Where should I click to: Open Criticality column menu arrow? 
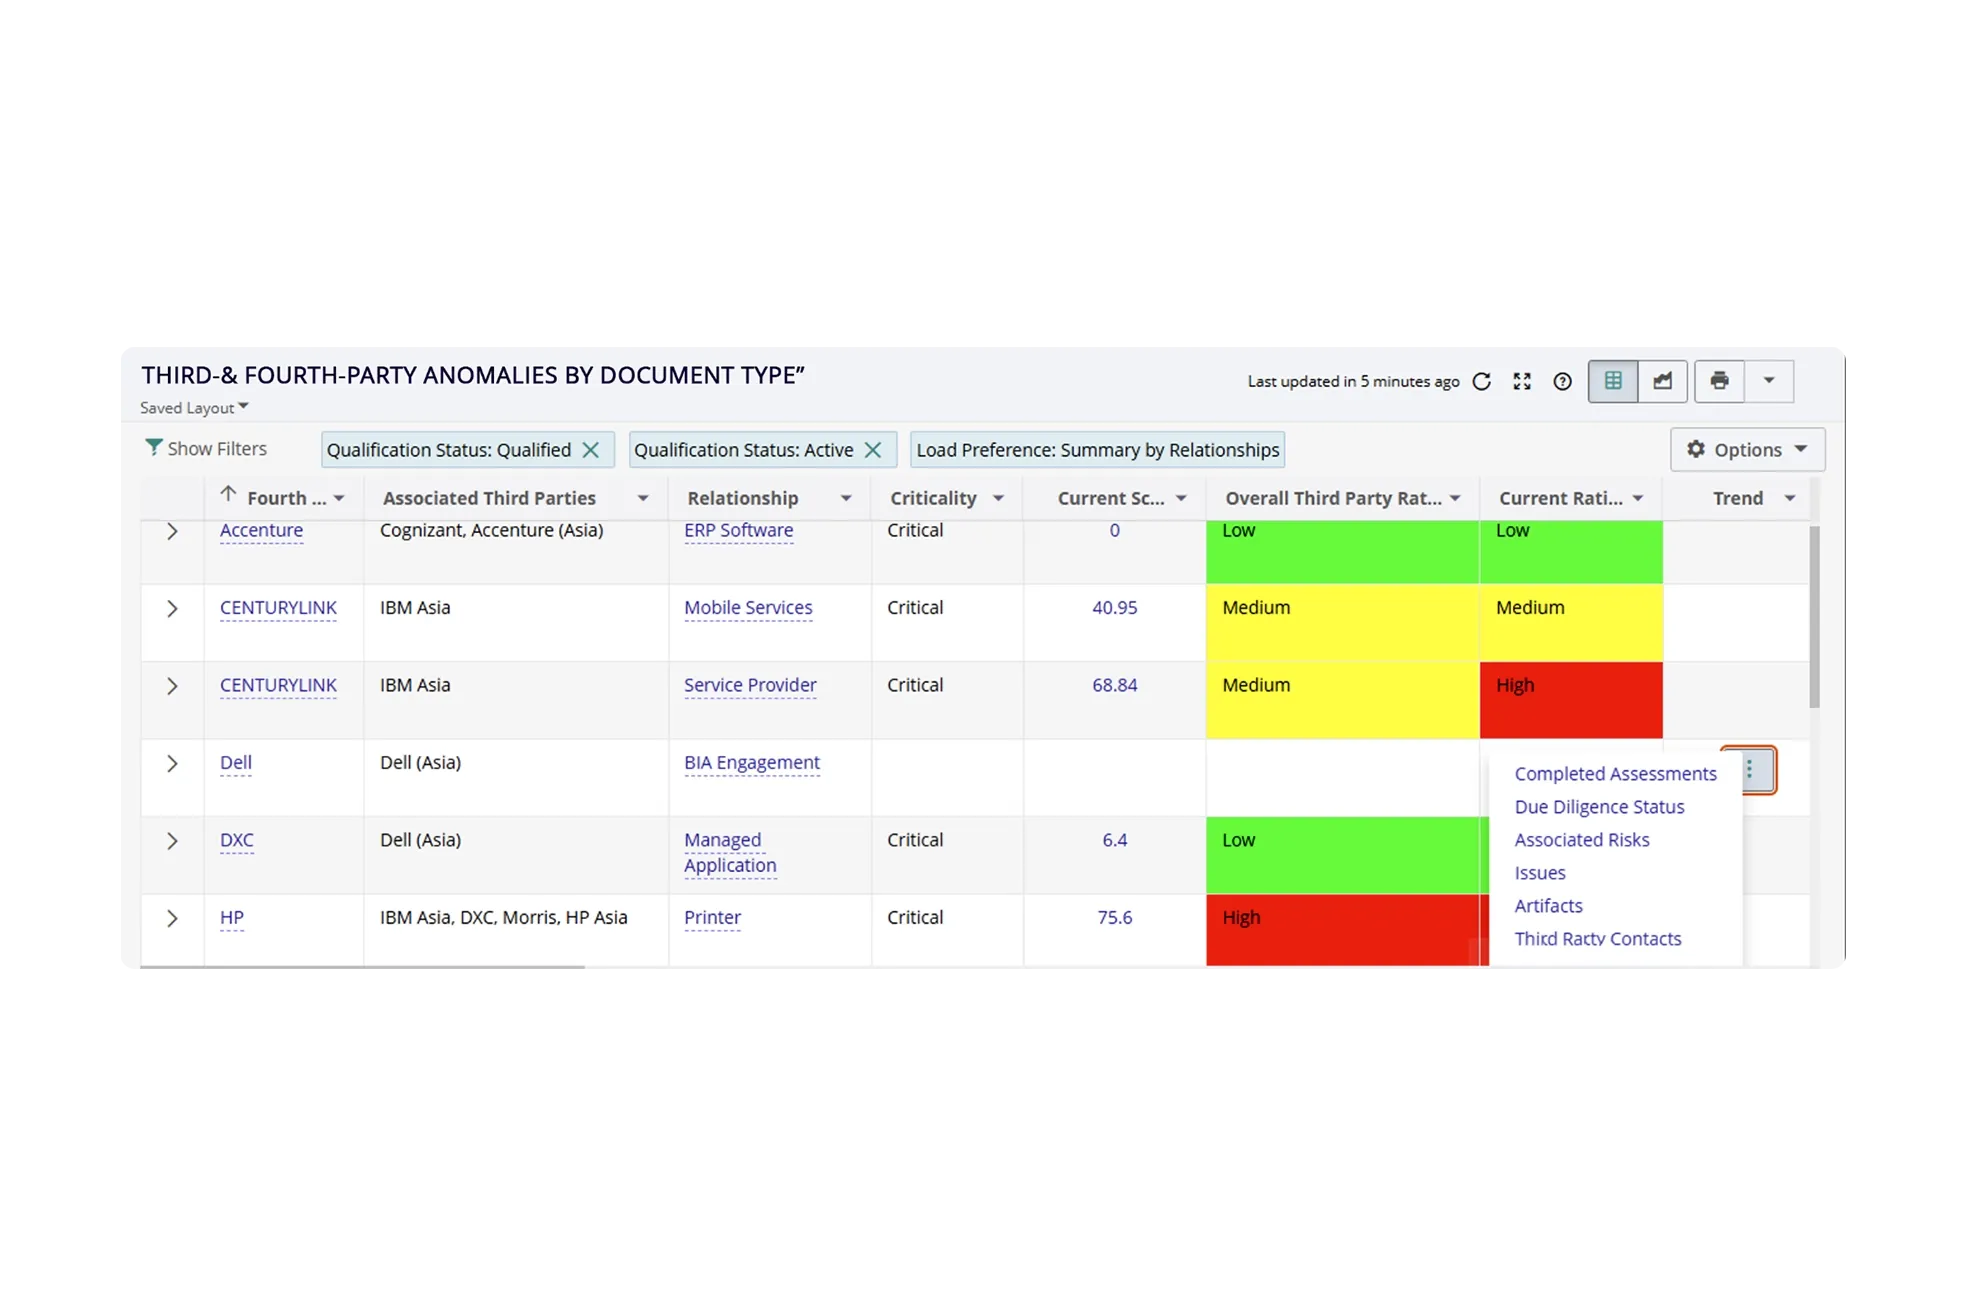click(x=998, y=498)
